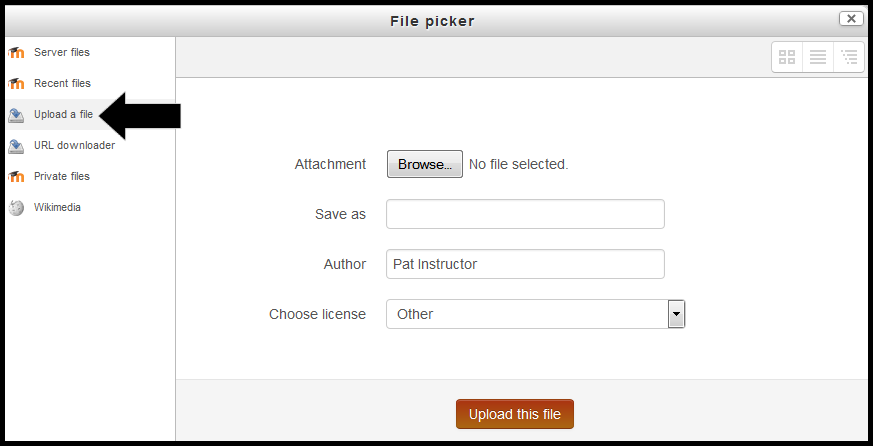Select Recent files in sidebar

pos(62,84)
